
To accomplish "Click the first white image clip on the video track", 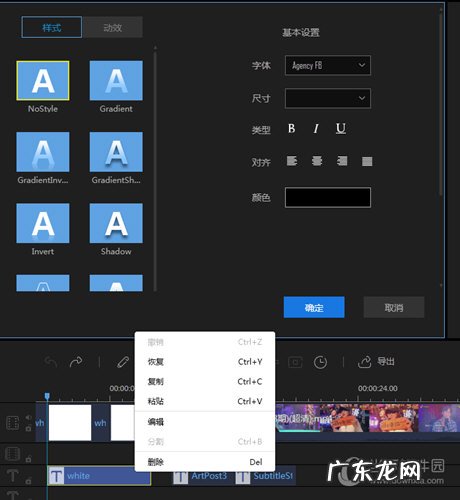I will click(x=70, y=422).
